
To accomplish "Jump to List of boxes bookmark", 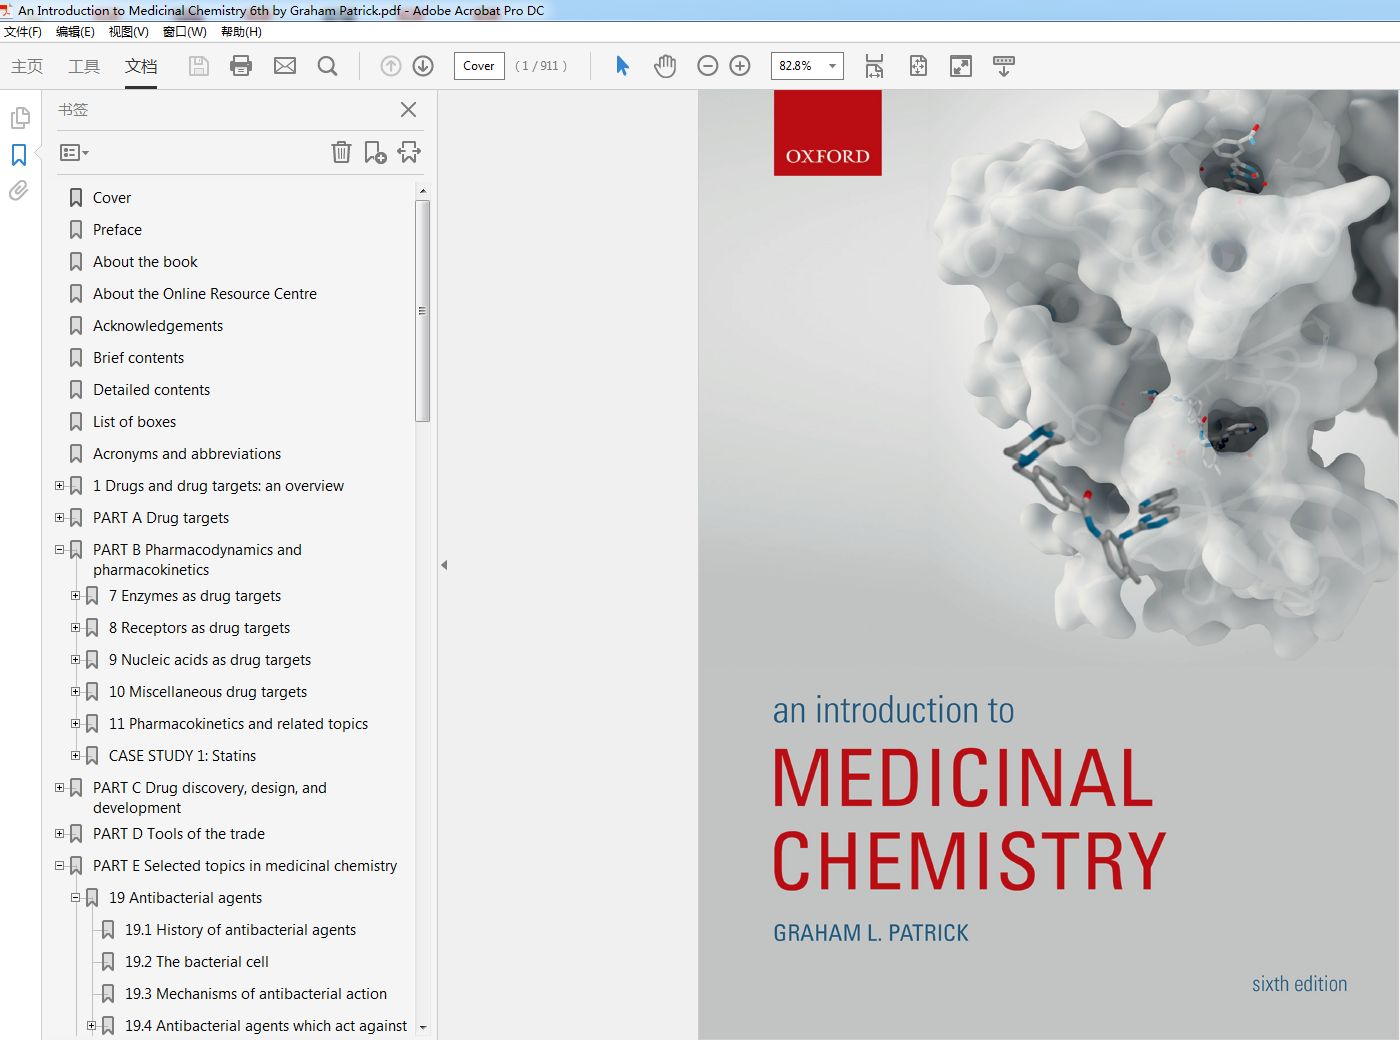I will [x=134, y=422].
